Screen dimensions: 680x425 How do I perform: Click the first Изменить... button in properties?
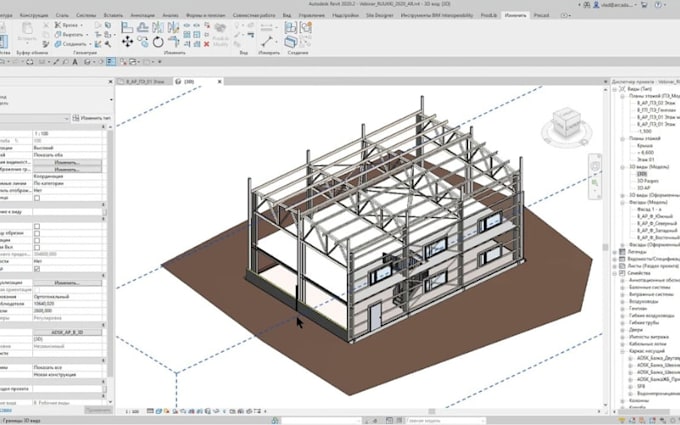67,163
